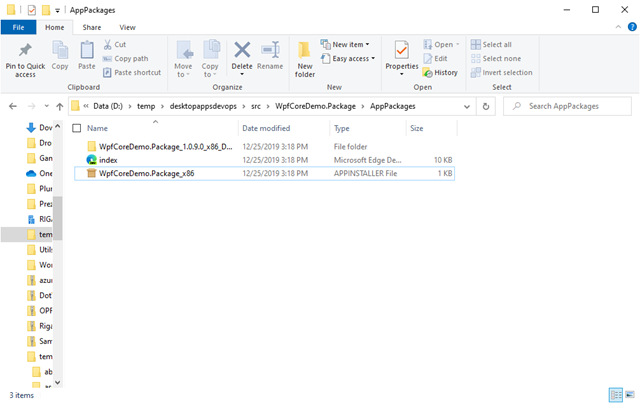
Task: Rename the selected file
Action: coord(270,56)
